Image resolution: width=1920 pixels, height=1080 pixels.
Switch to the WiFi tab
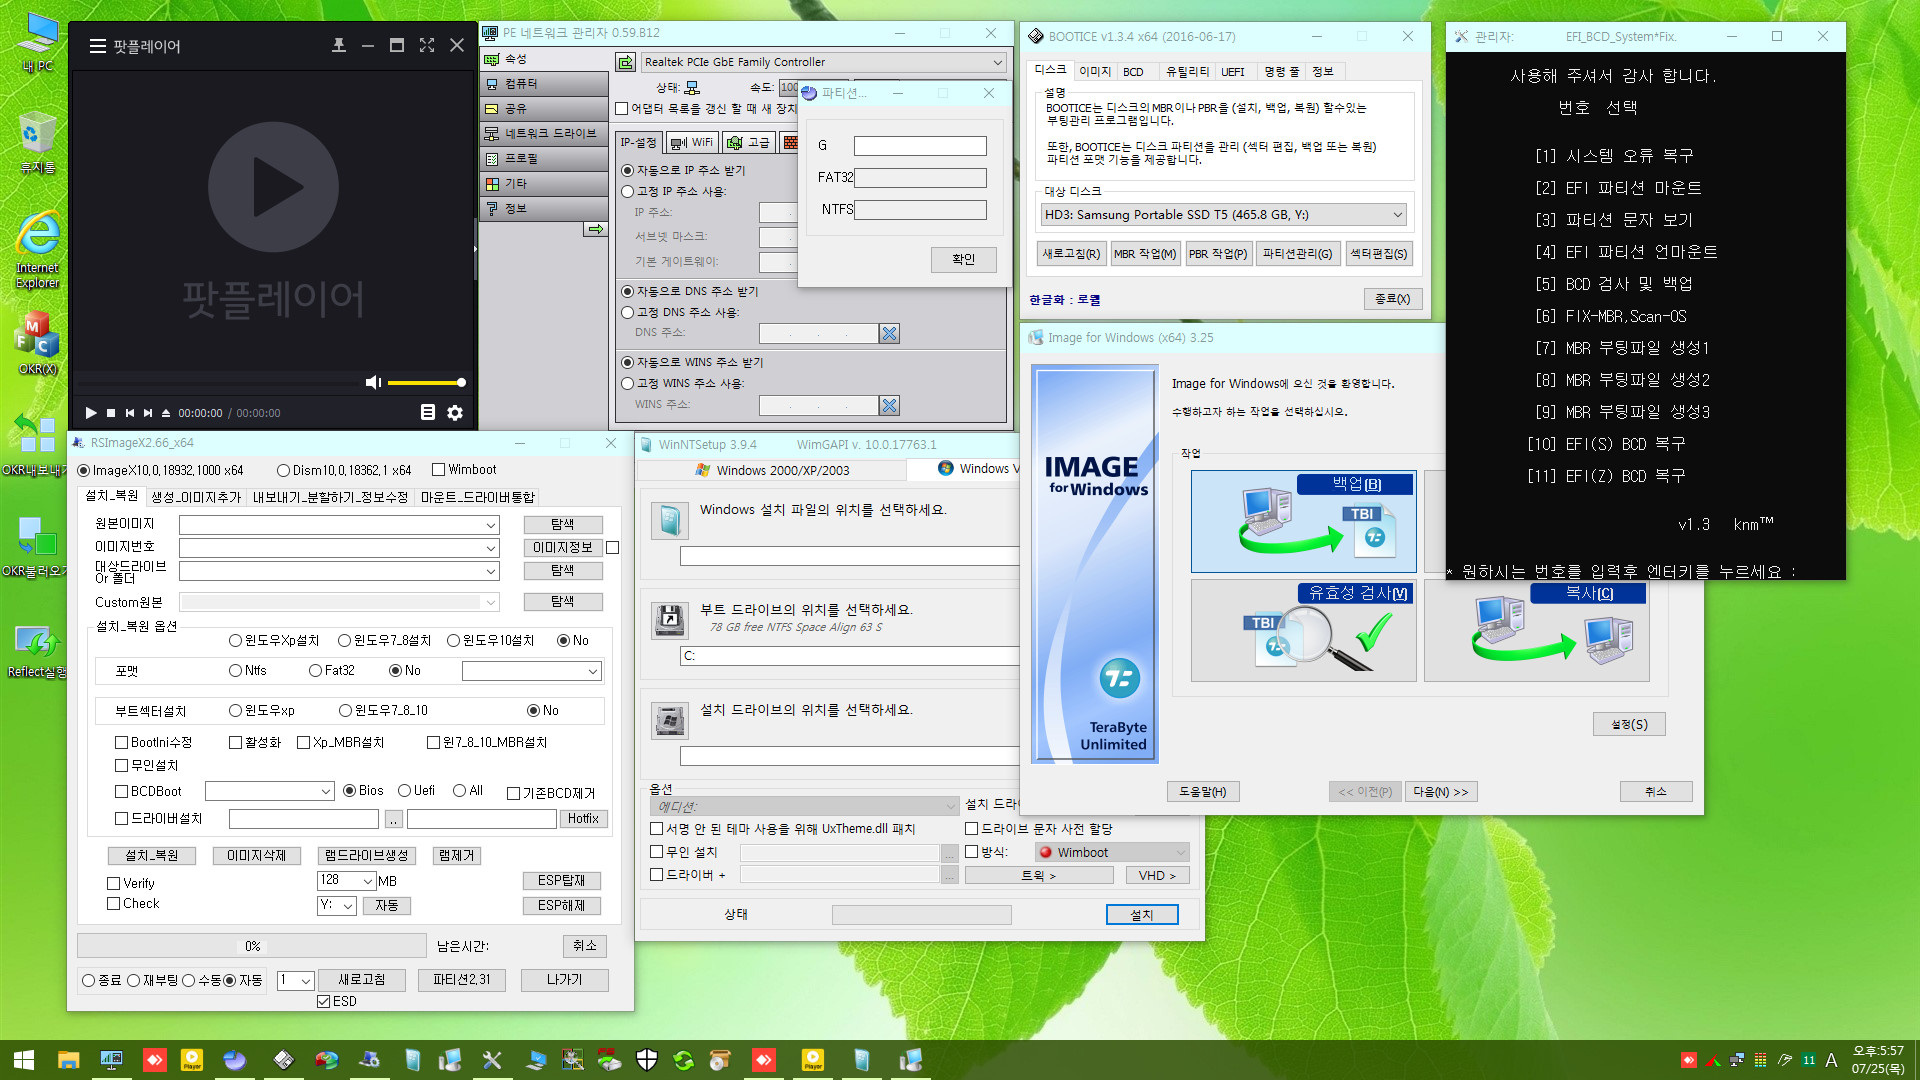[x=692, y=143]
